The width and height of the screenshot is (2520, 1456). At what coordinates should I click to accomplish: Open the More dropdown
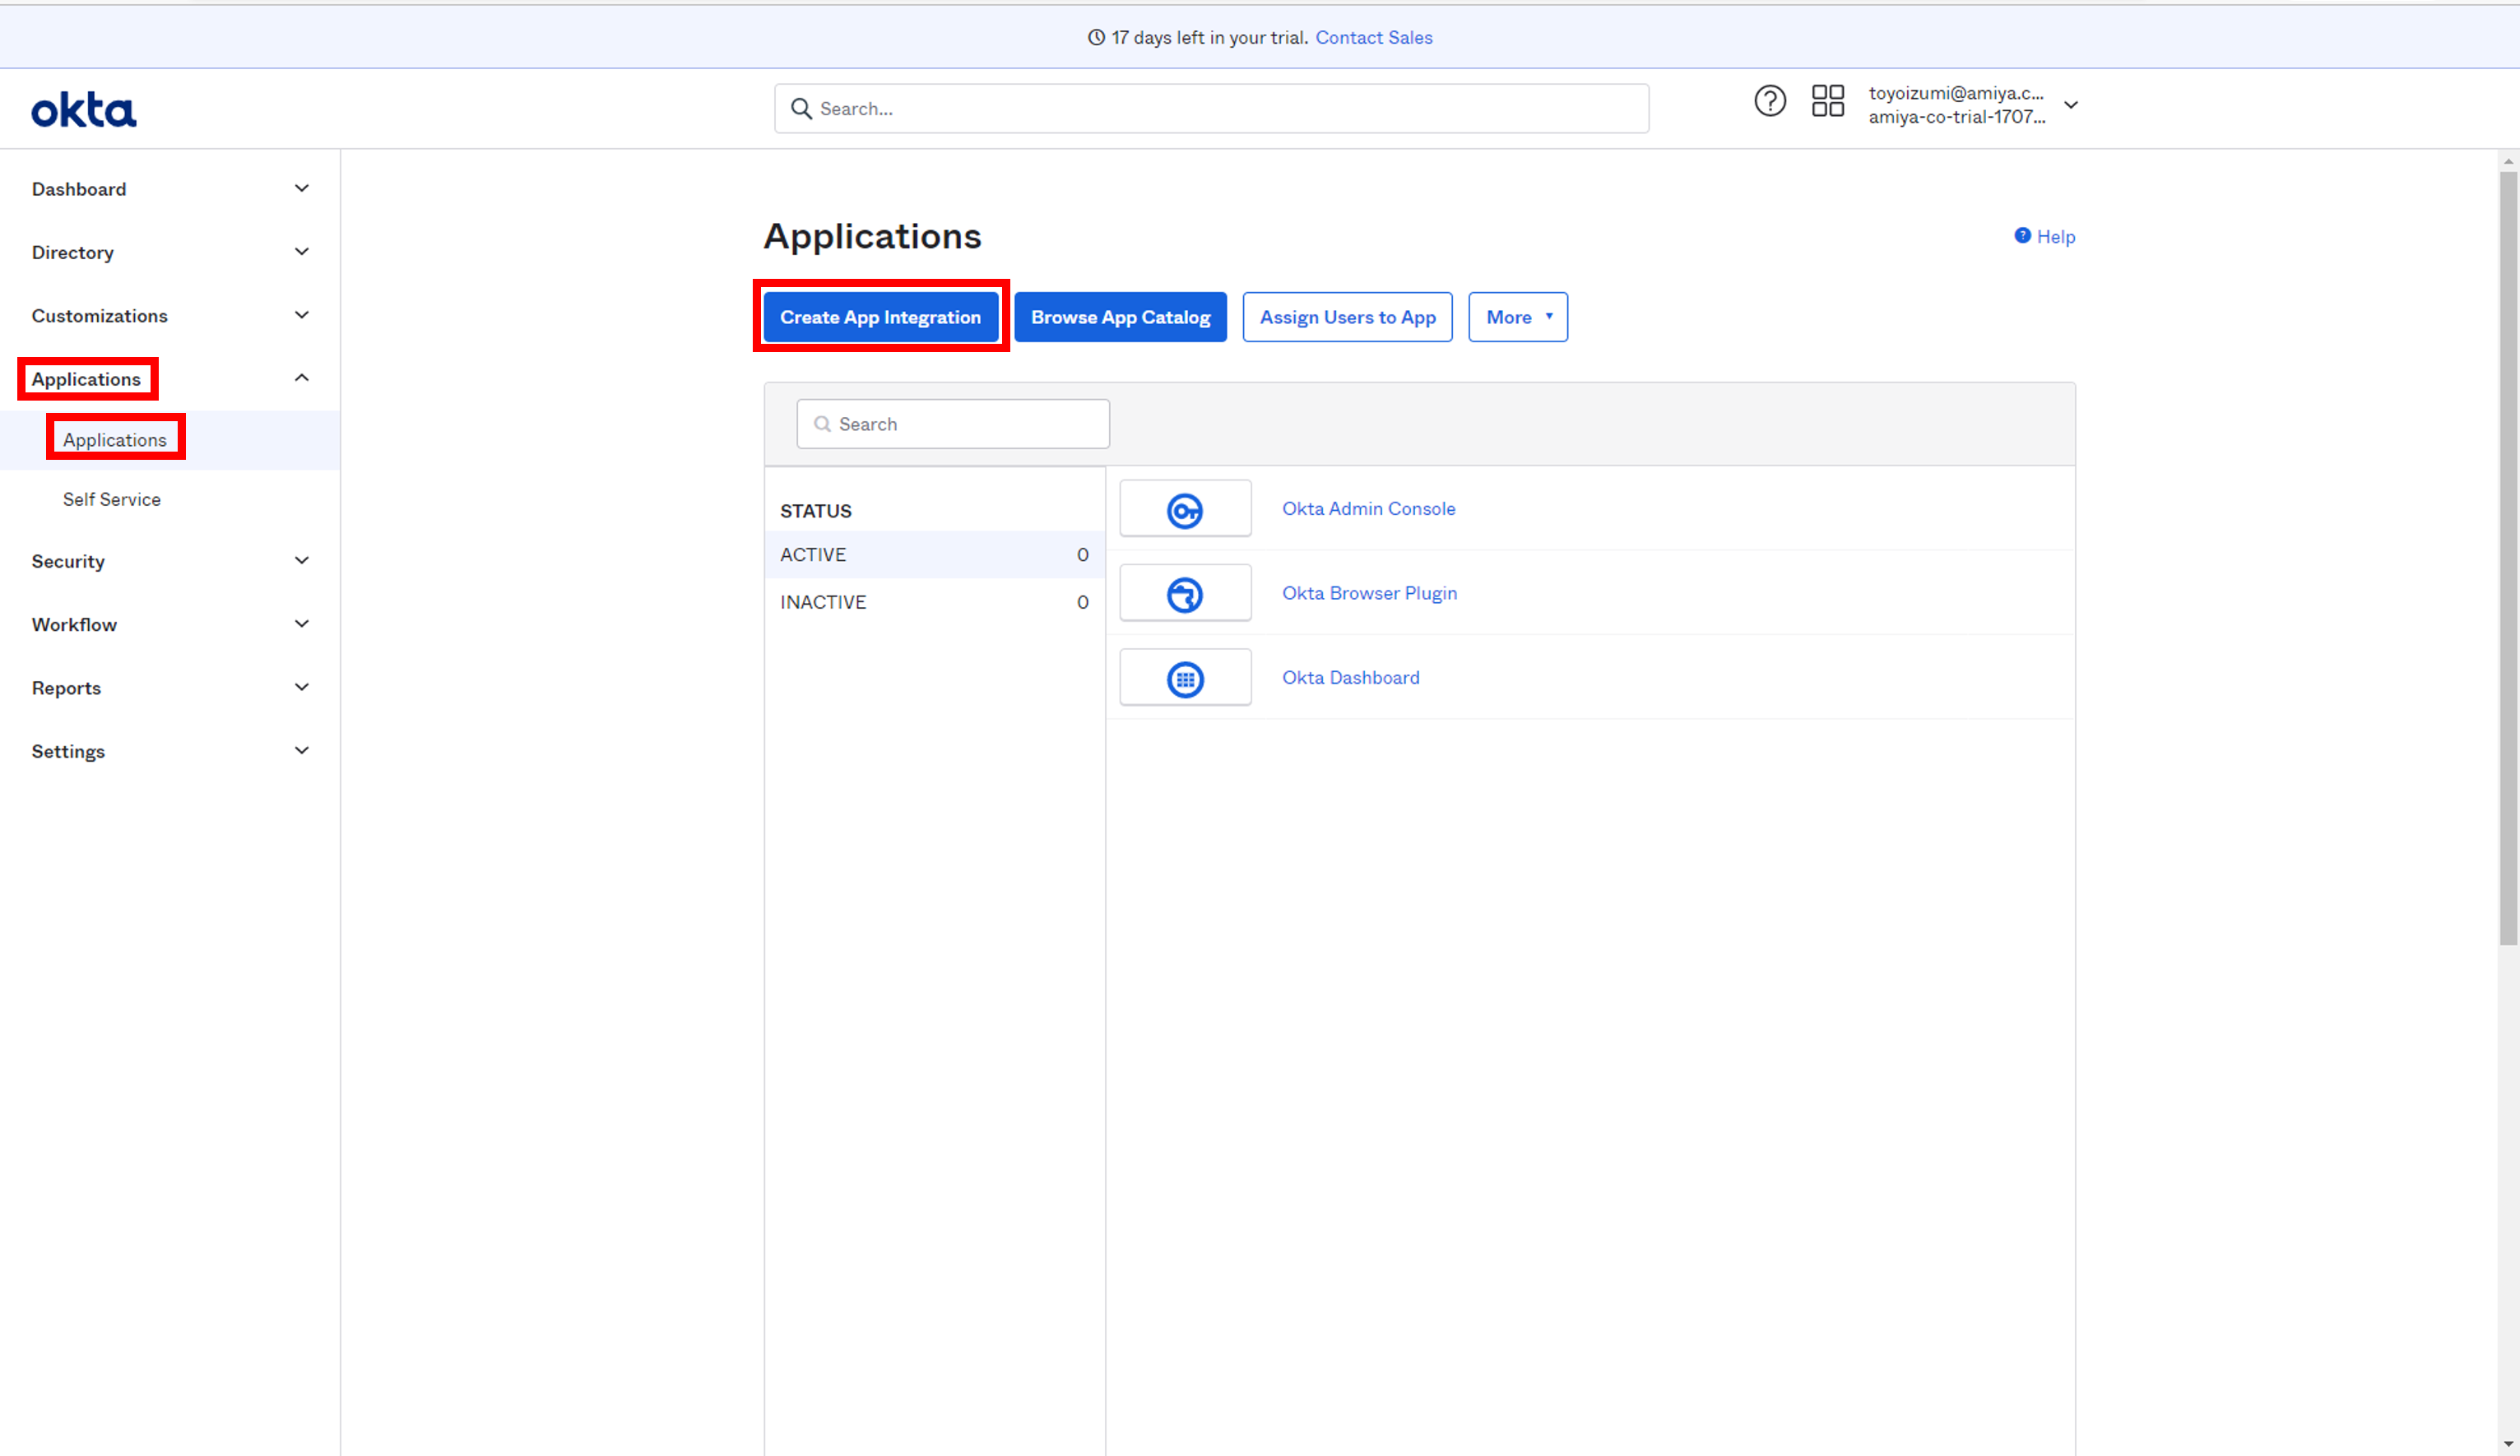pyautogui.click(x=1517, y=317)
